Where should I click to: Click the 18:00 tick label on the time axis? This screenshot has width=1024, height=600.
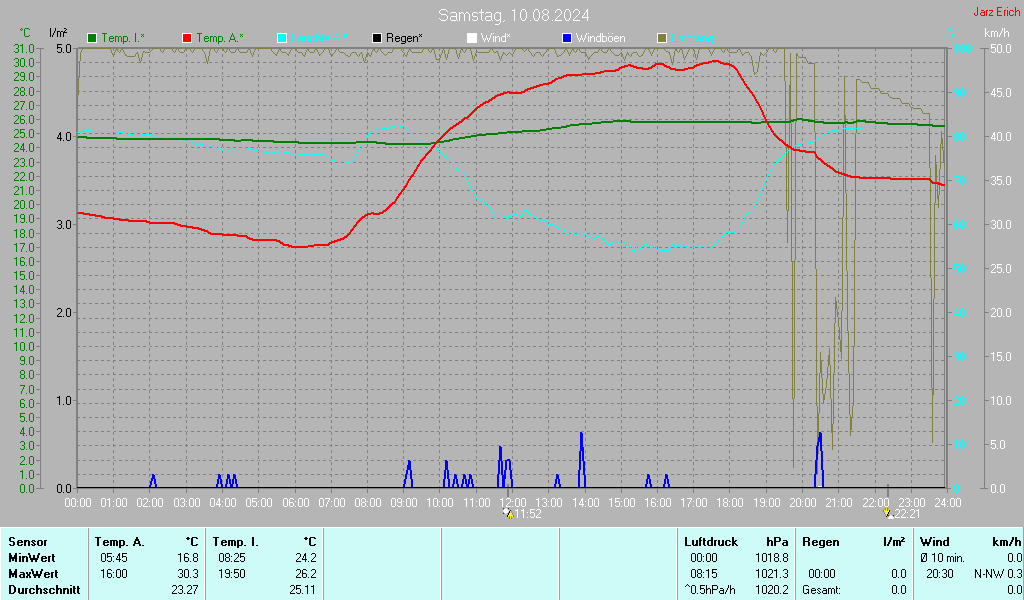point(730,502)
